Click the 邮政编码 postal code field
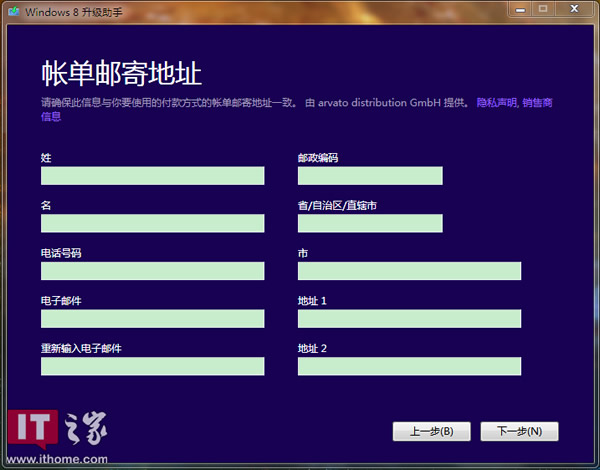 click(370, 176)
